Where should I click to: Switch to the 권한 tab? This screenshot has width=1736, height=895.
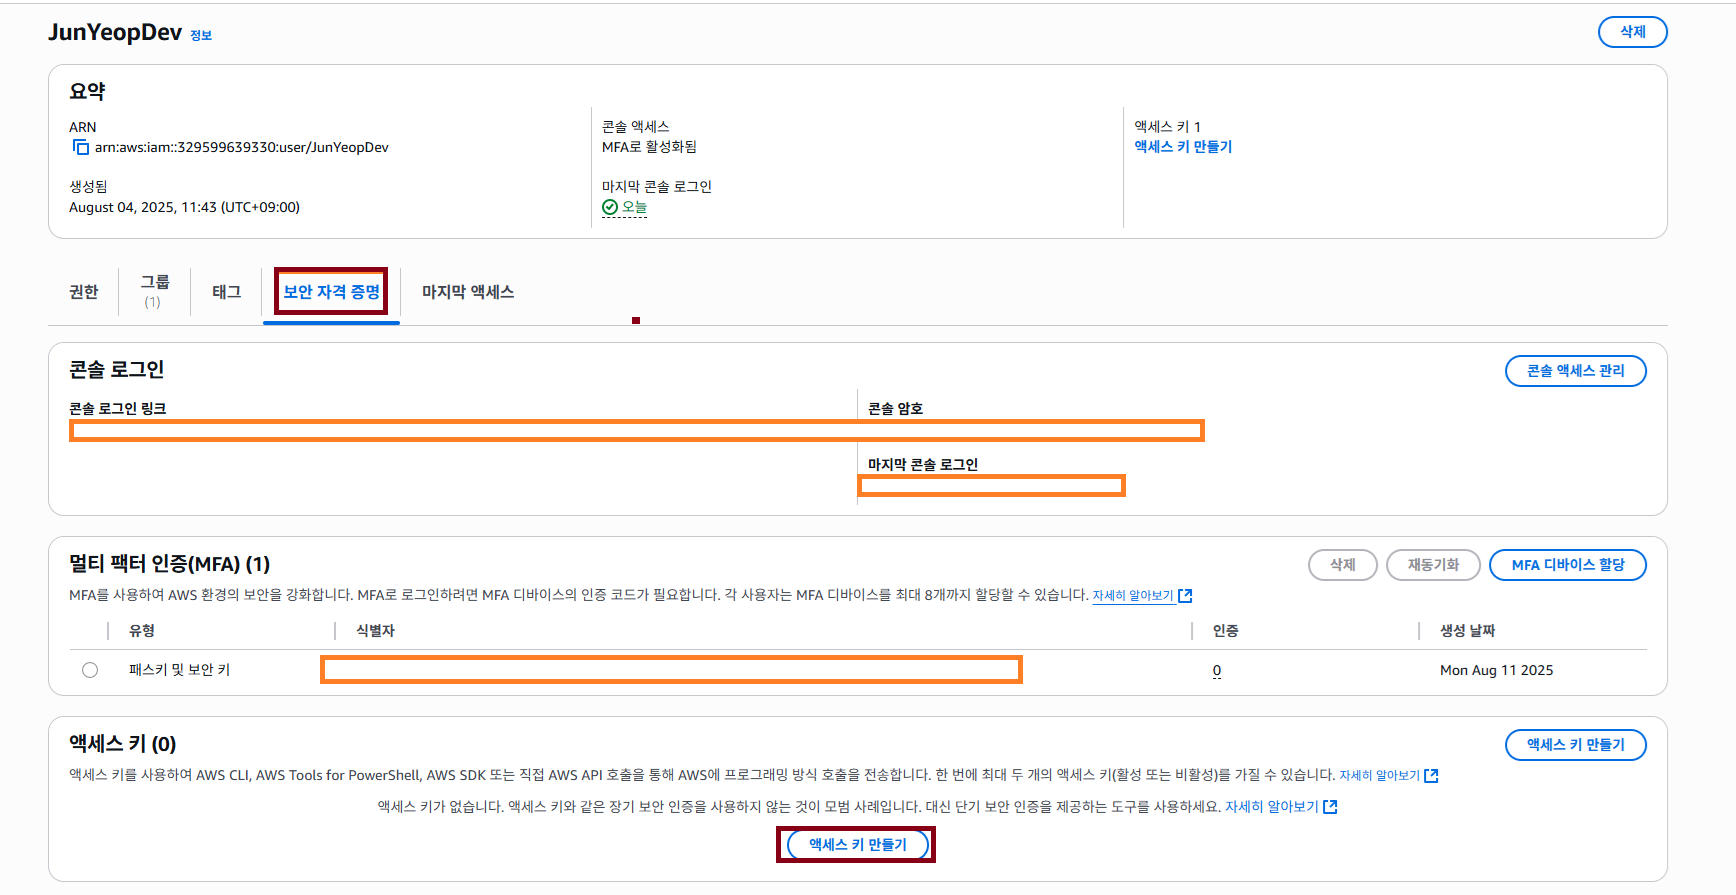[84, 292]
